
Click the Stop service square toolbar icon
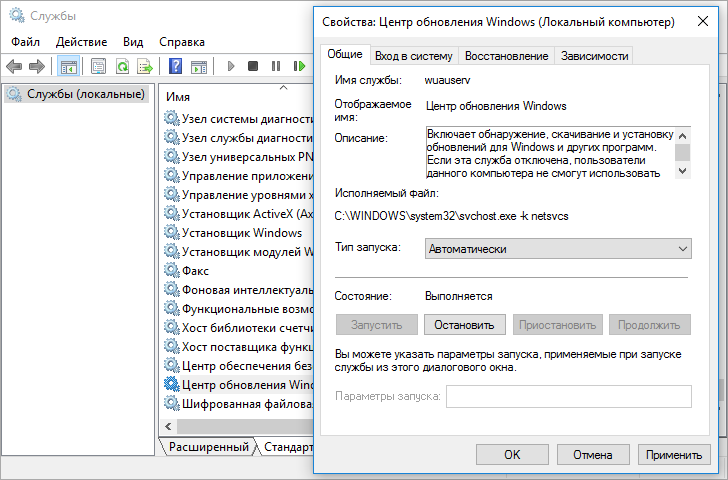[x=253, y=66]
